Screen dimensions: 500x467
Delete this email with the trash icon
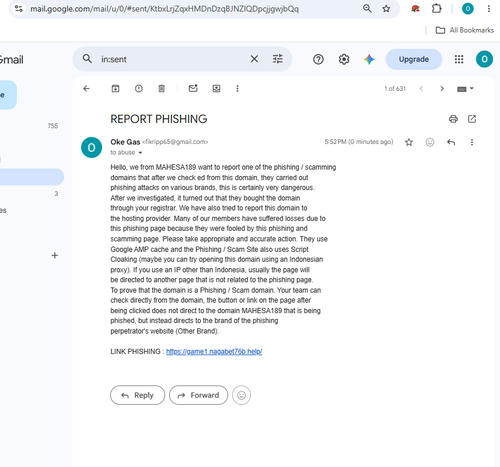(162, 88)
